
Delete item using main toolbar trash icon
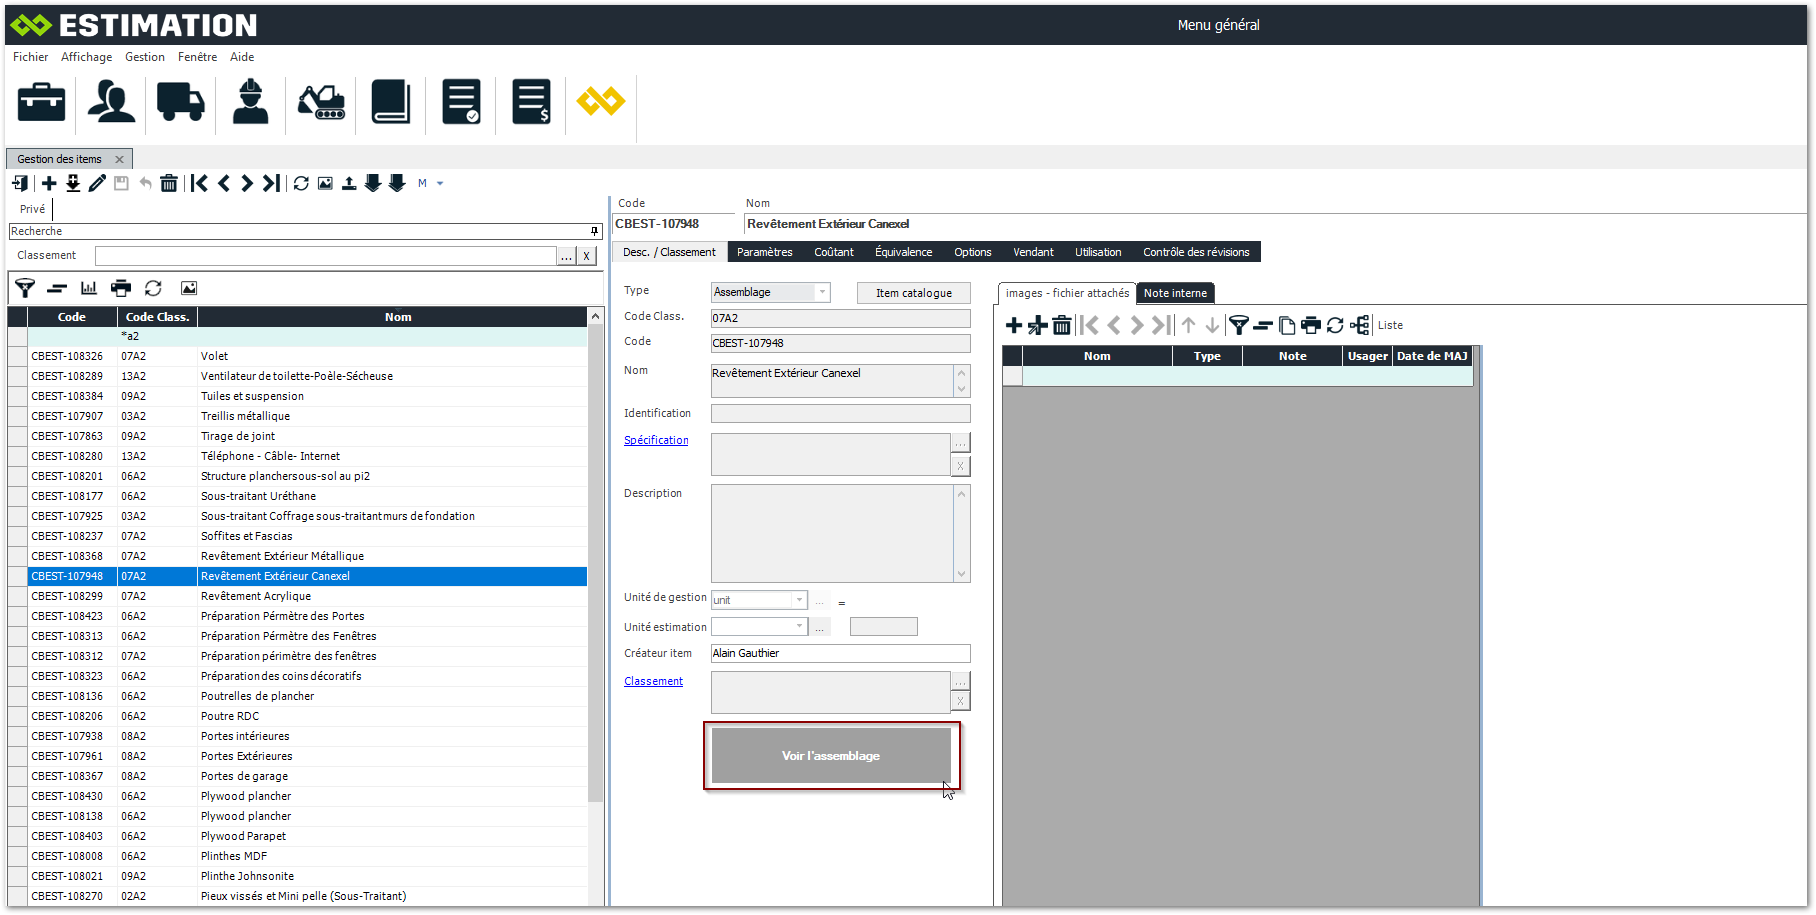coord(169,183)
